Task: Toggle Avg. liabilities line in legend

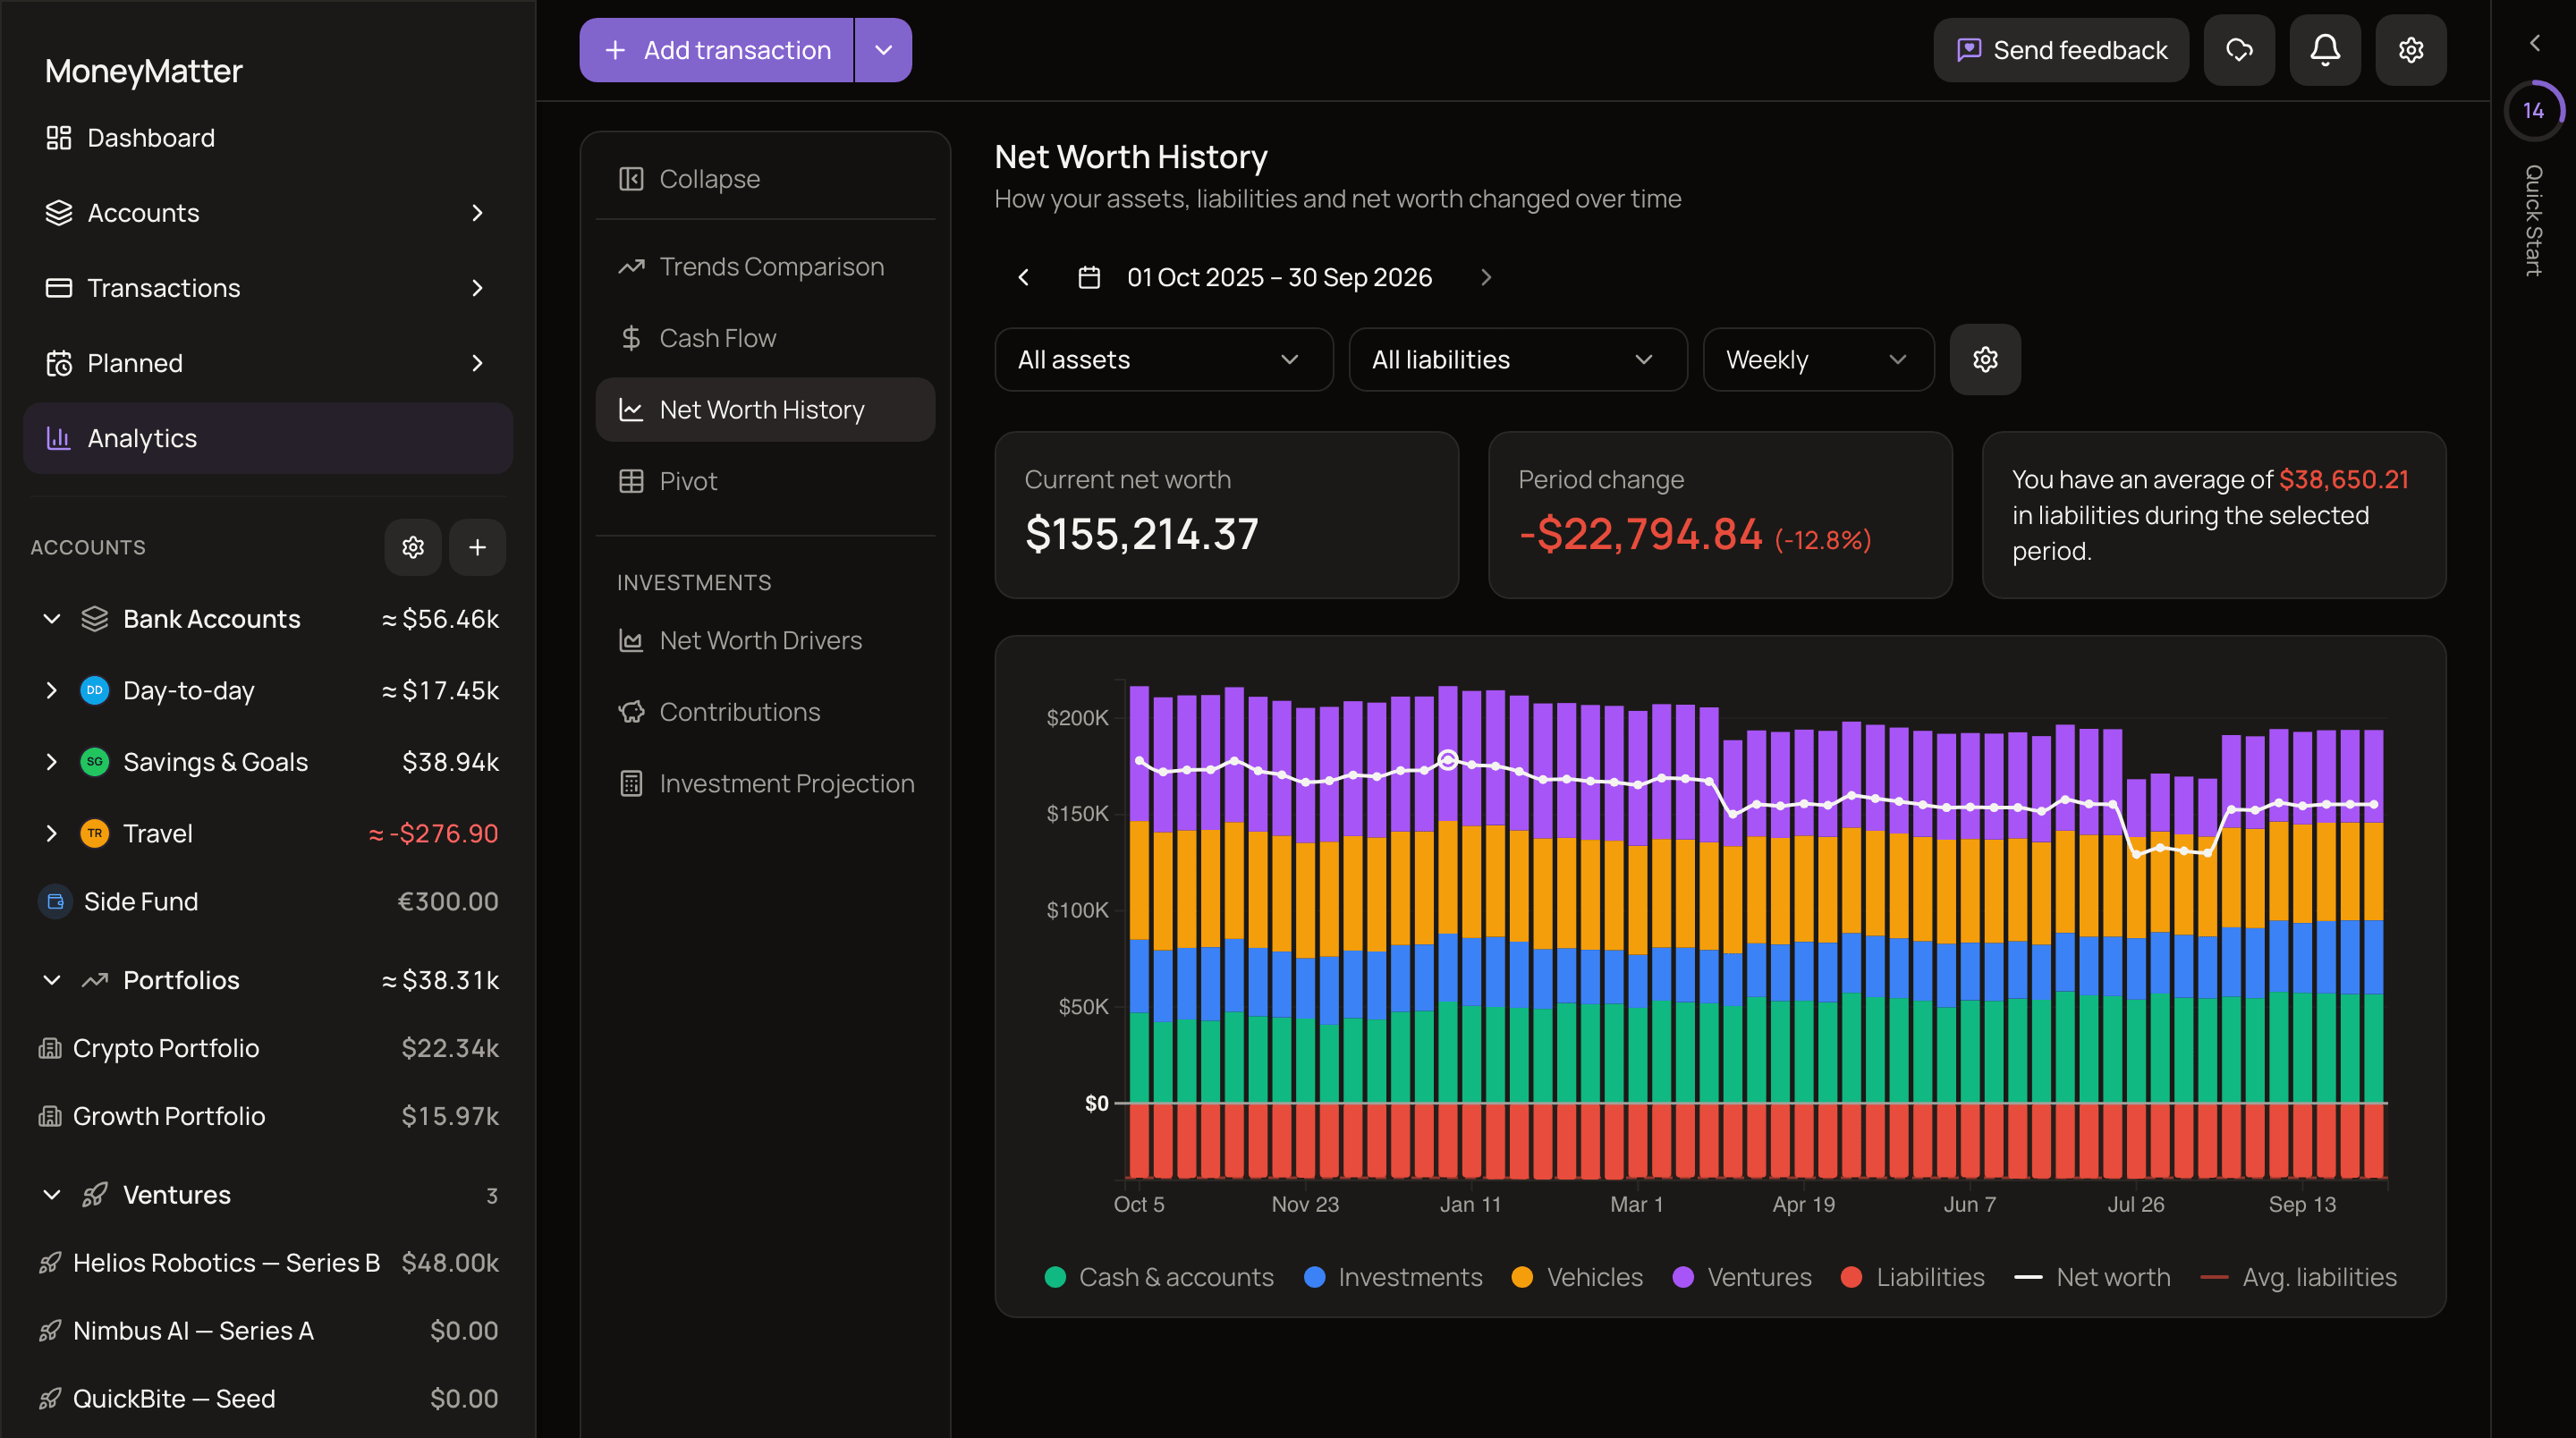Action: (2298, 1277)
